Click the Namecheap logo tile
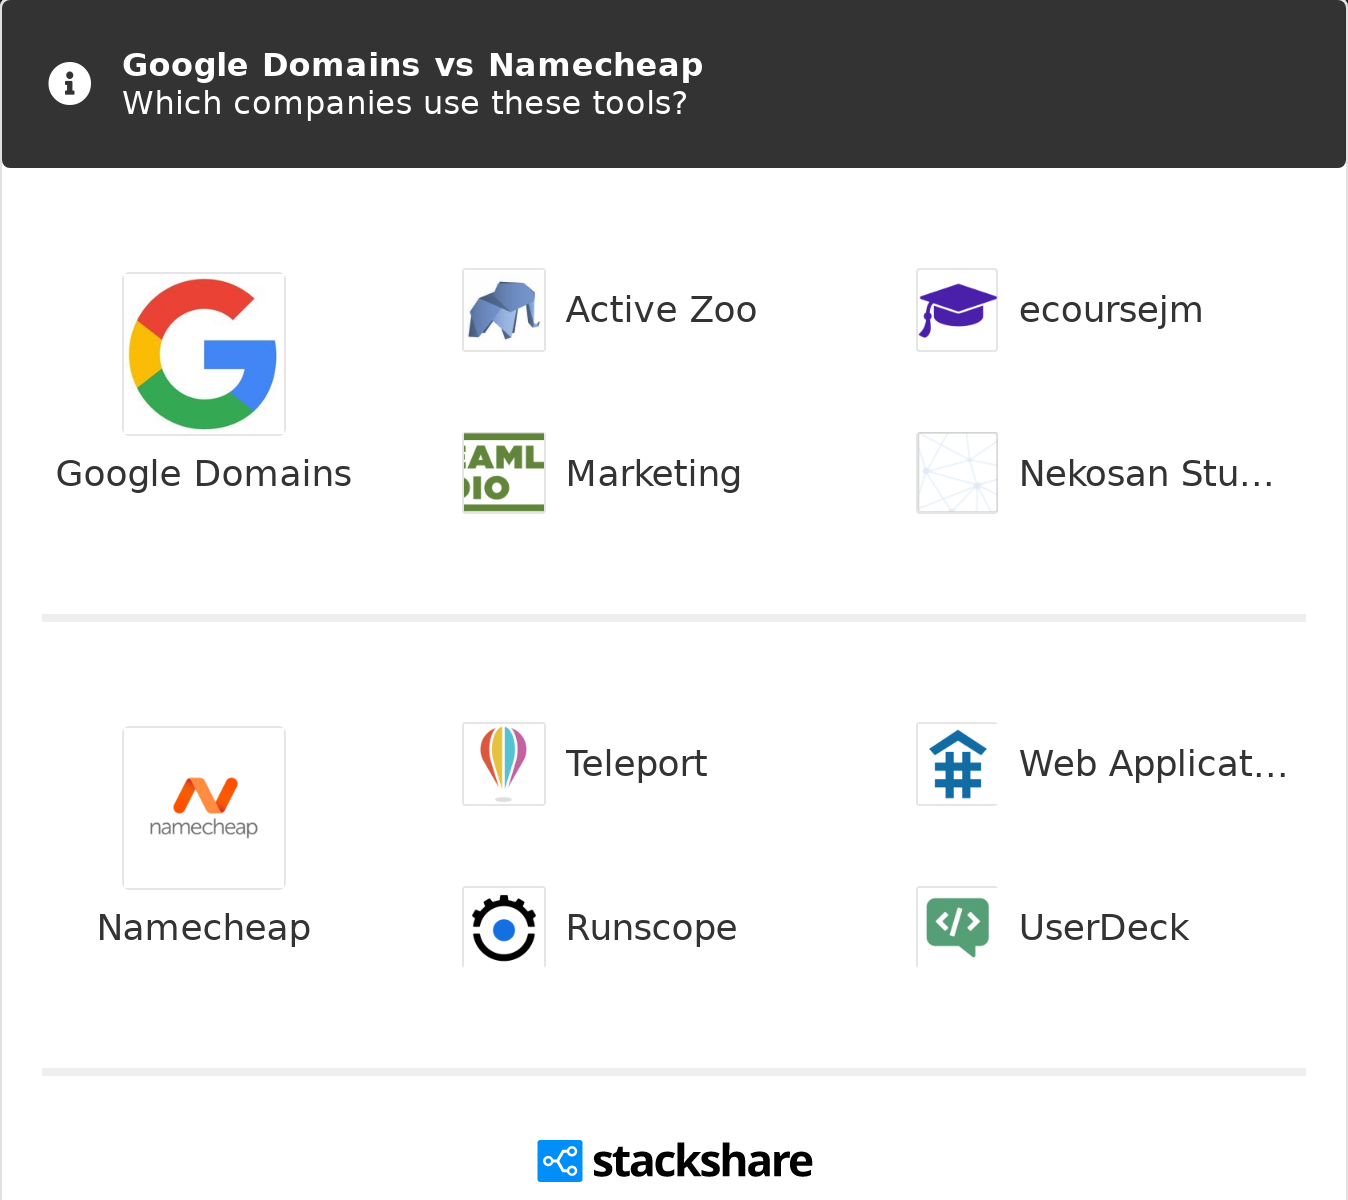1348x1200 pixels. (204, 808)
